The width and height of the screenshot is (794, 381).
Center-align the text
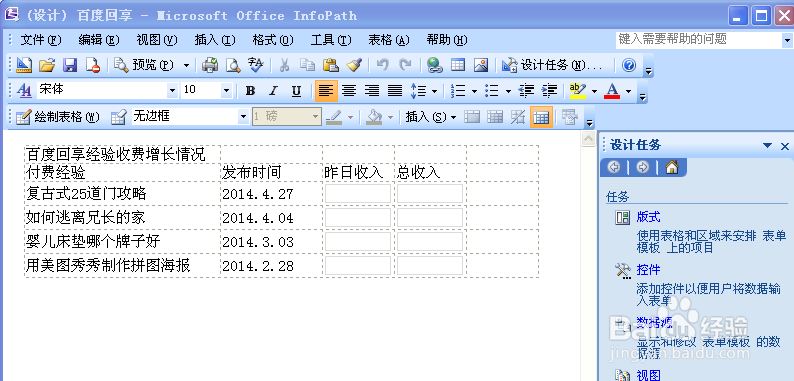coord(348,91)
